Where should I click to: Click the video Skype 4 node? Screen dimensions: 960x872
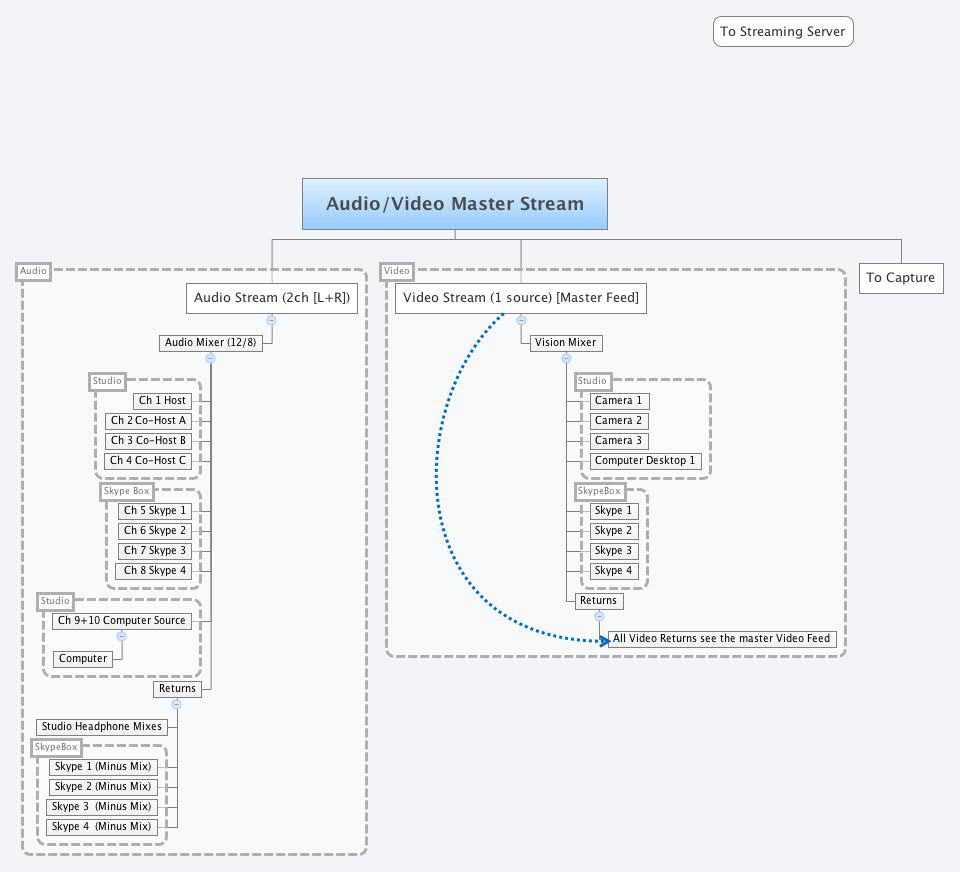pos(614,571)
